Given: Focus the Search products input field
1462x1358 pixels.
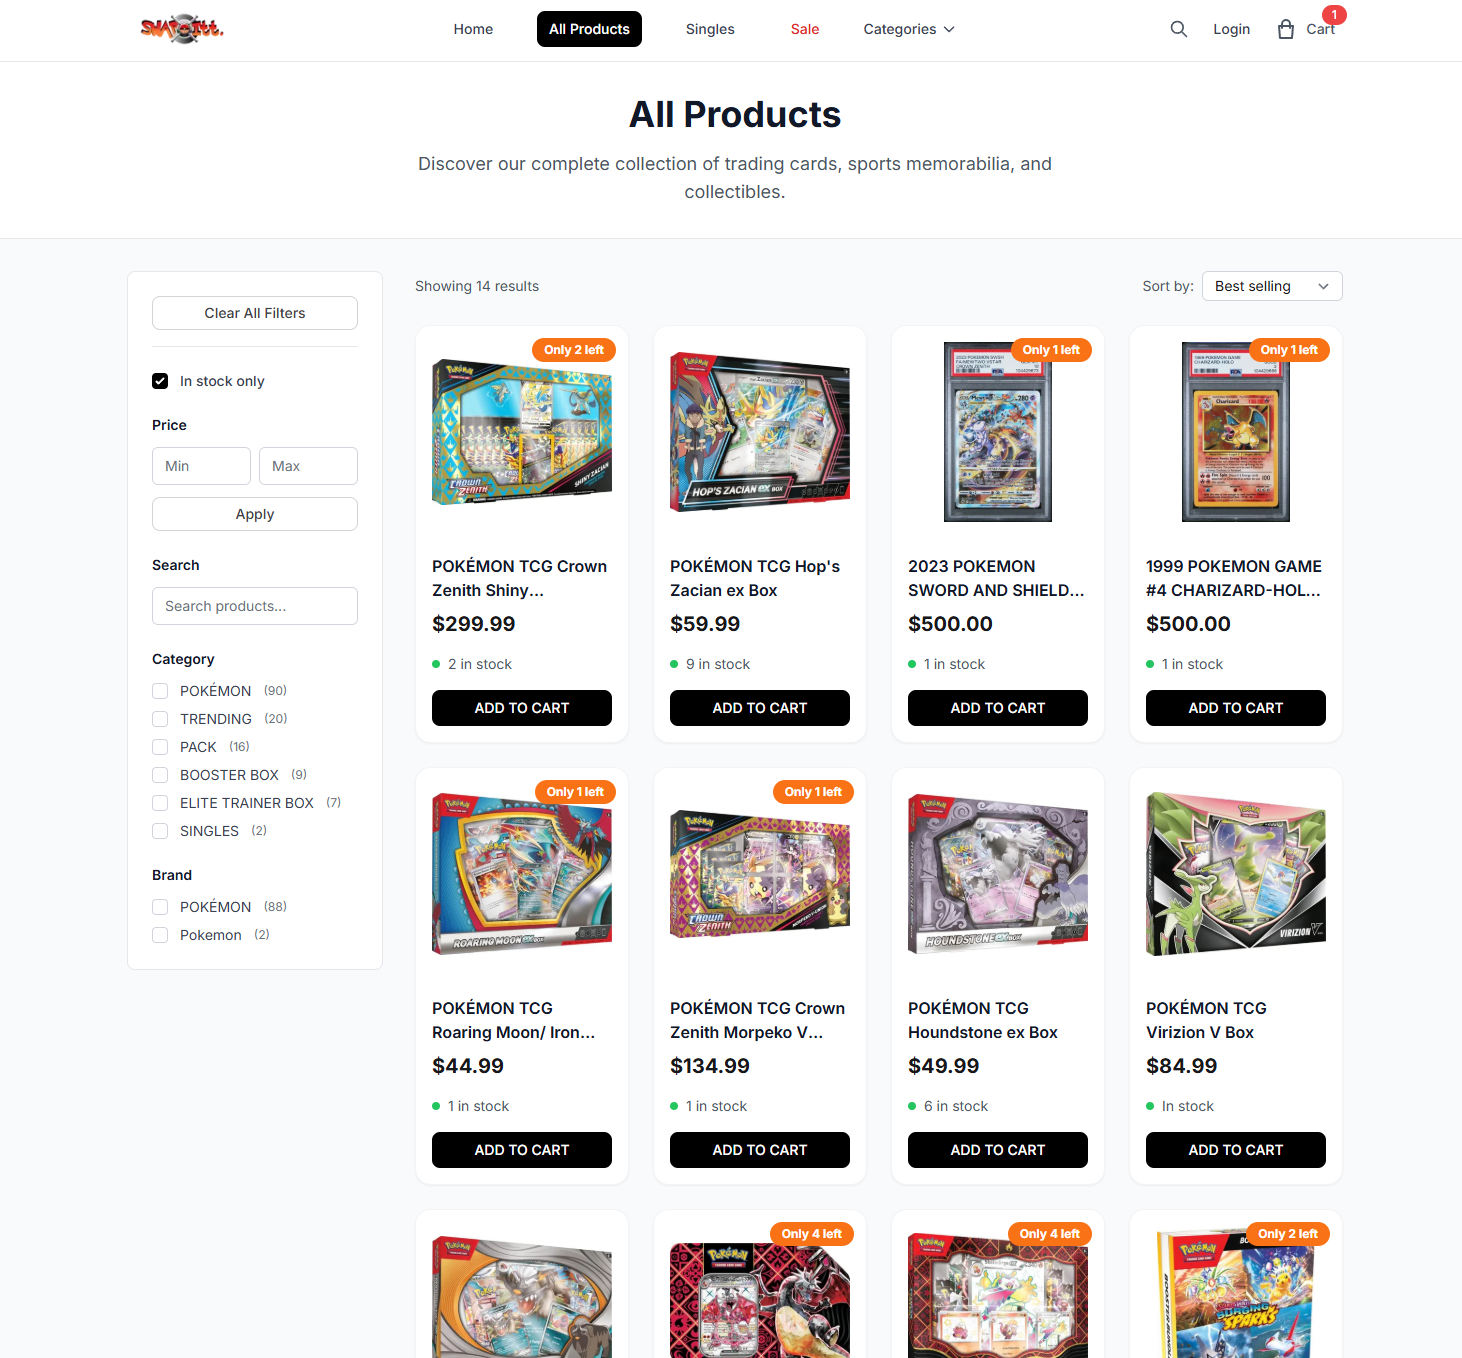Looking at the screenshot, I should pyautogui.click(x=255, y=606).
